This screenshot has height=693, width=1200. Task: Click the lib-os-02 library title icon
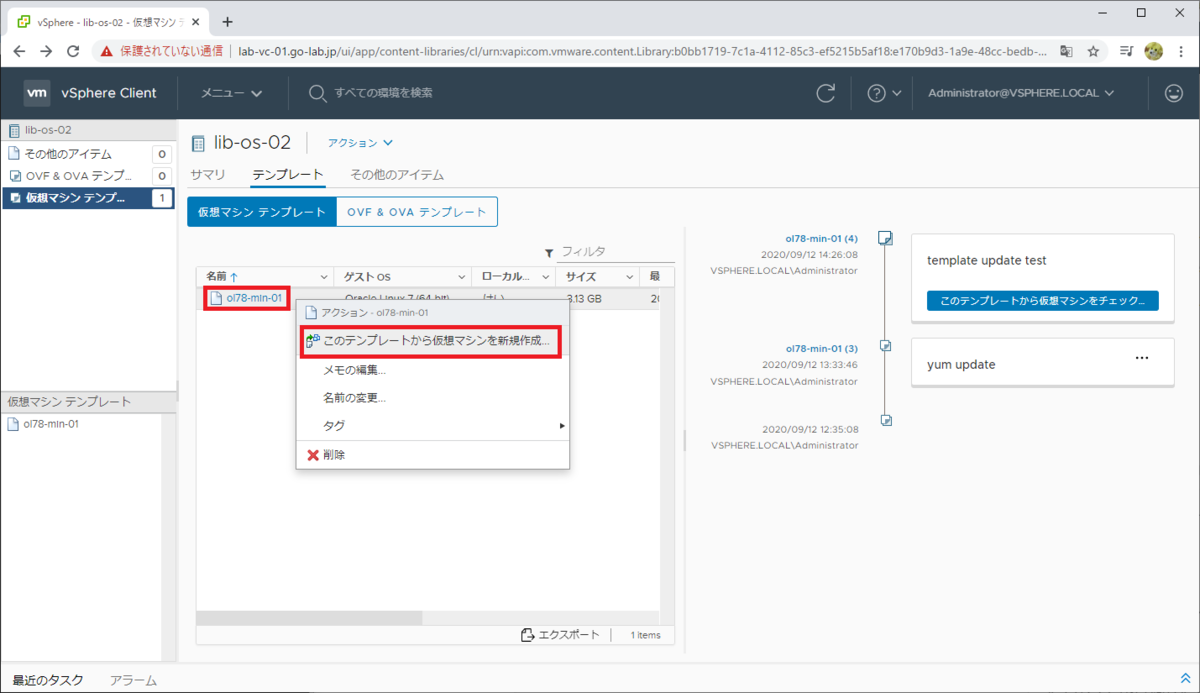[198, 143]
